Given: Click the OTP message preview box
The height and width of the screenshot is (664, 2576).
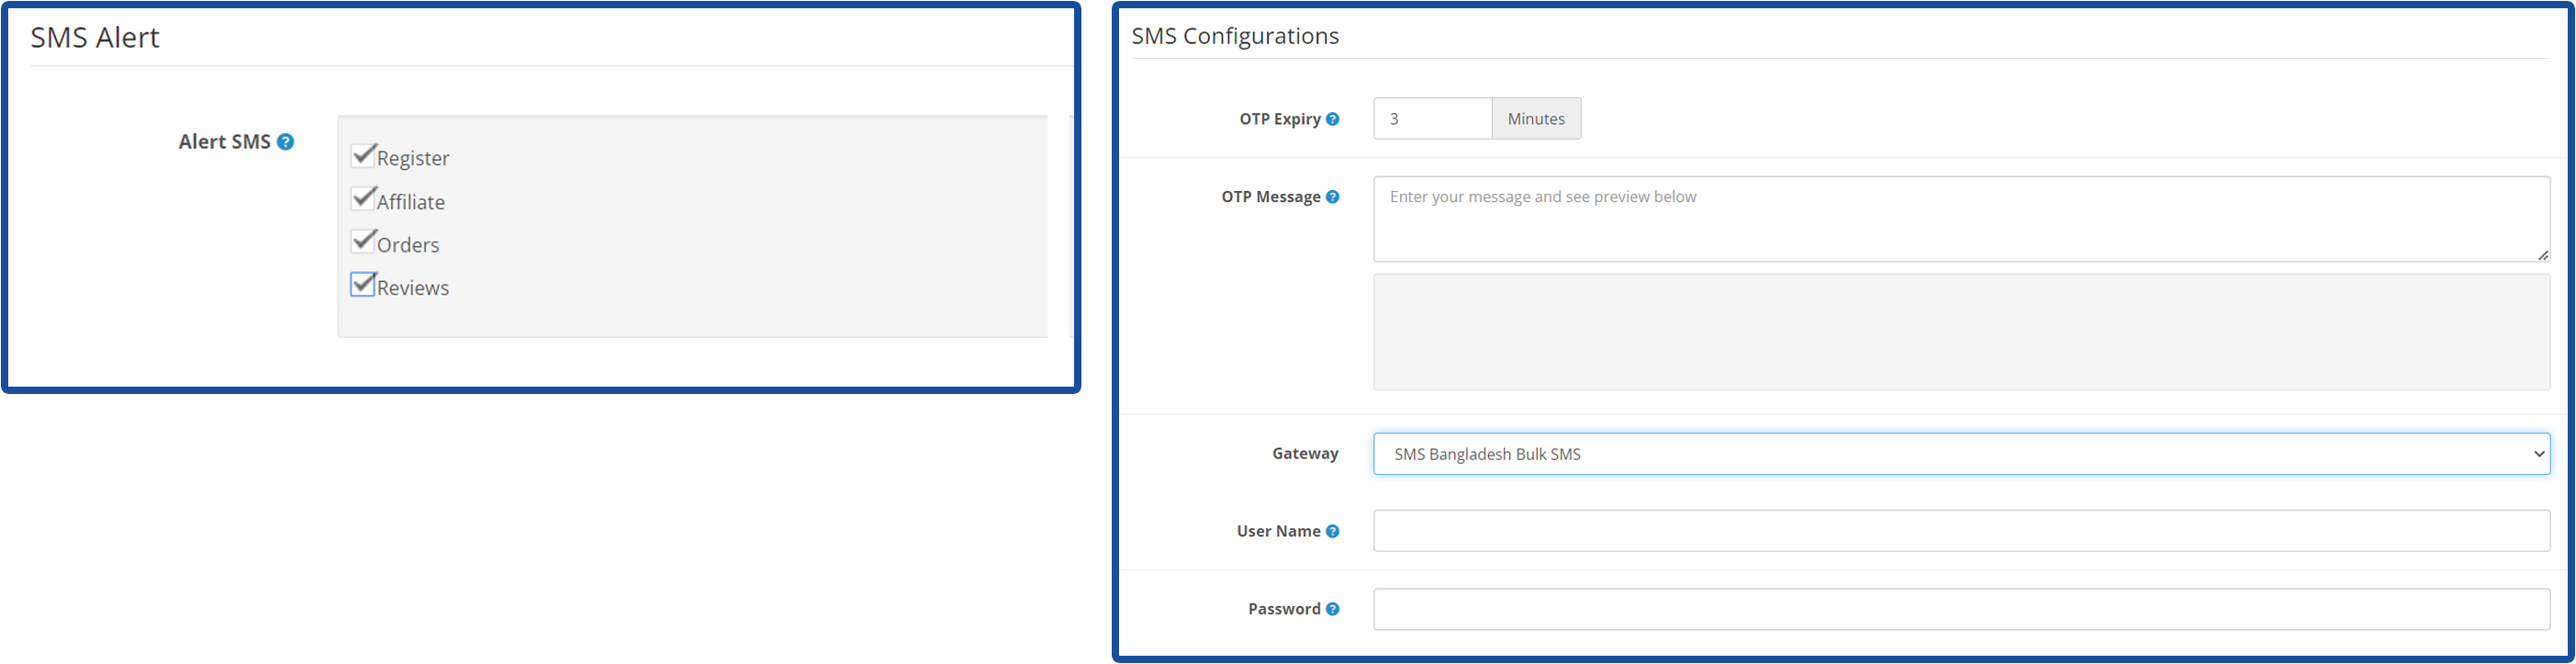Looking at the screenshot, I should point(1961,332).
